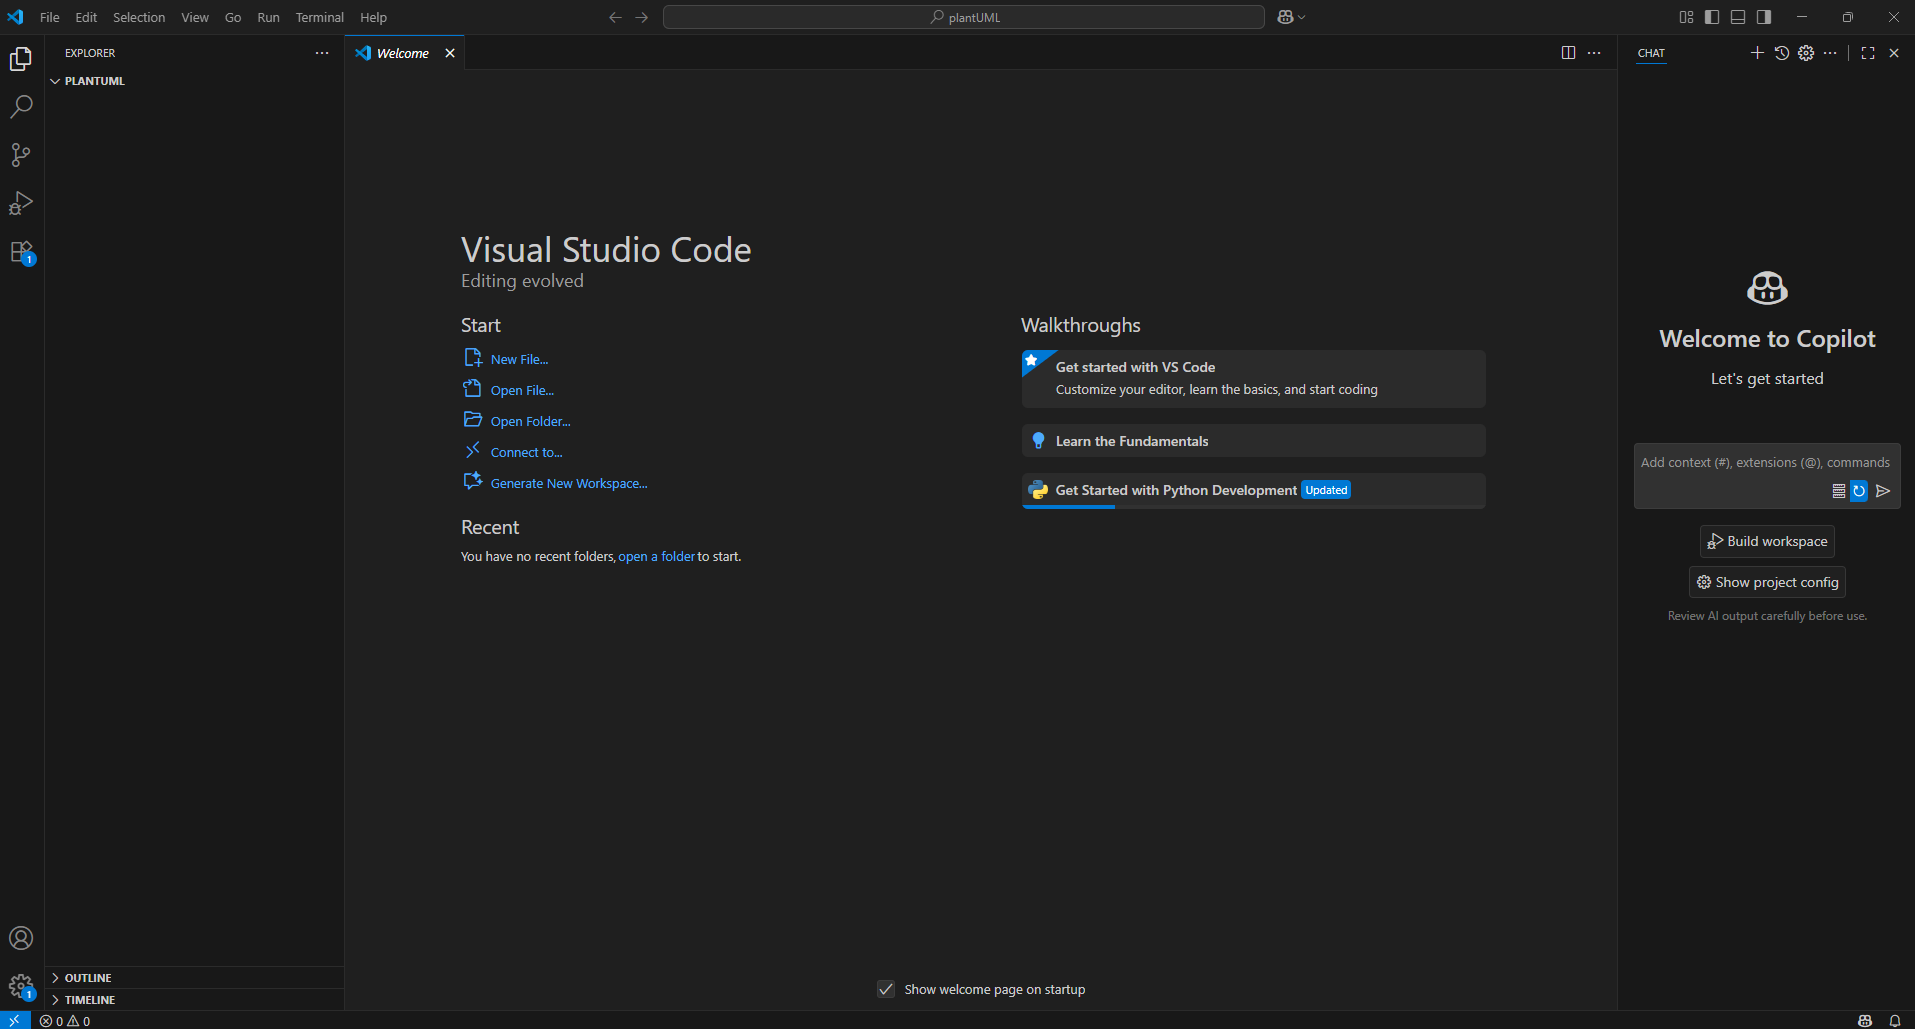Send the chat message
Viewport: 1915px width, 1029px height.
pos(1883,491)
